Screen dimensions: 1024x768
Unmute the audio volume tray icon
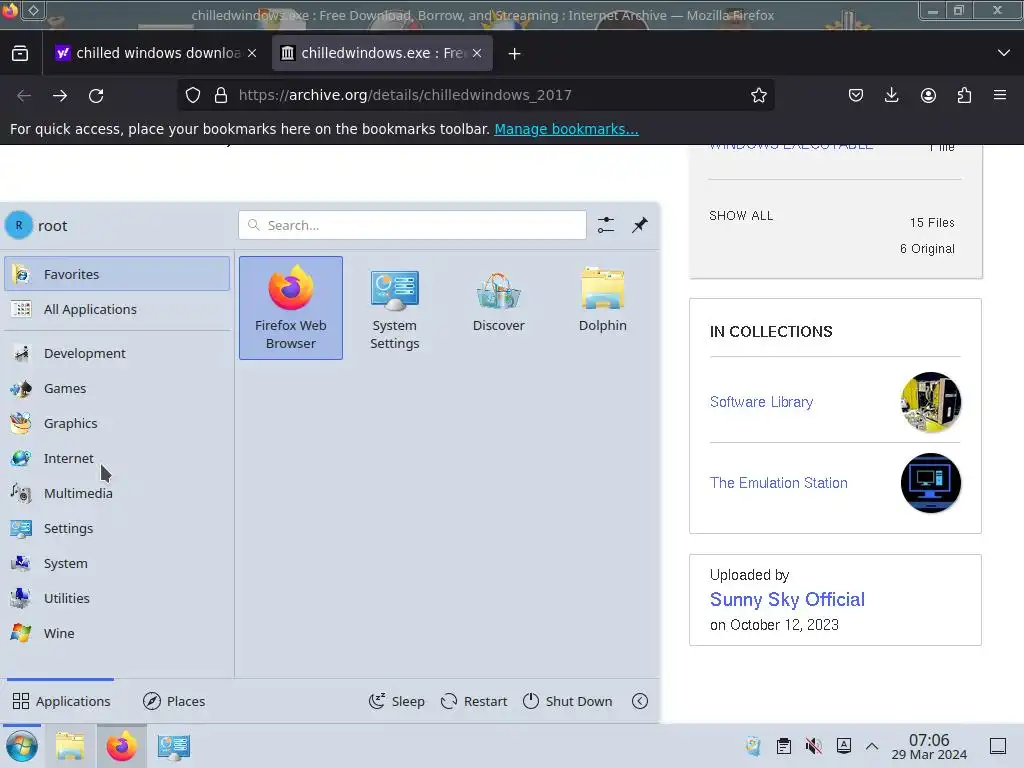coord(814,746)
